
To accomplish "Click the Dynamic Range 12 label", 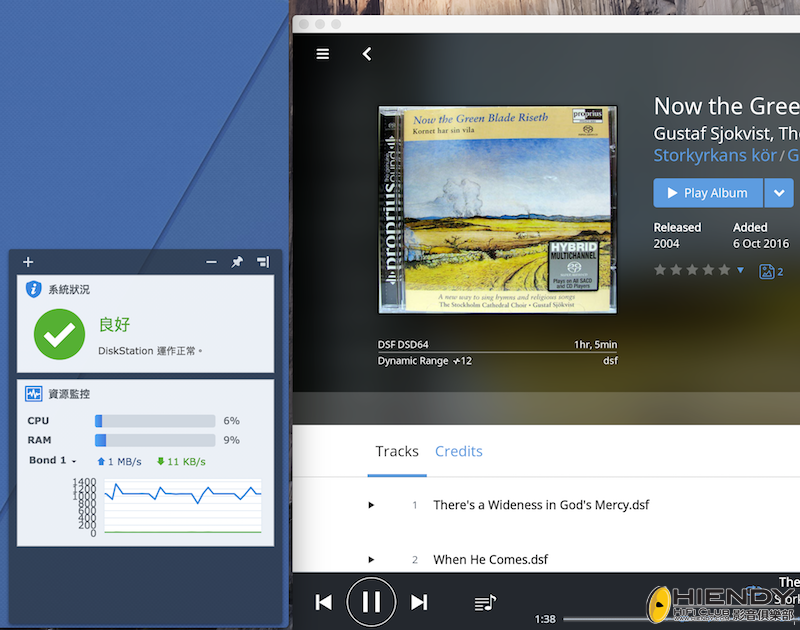I will coord(424,361).
